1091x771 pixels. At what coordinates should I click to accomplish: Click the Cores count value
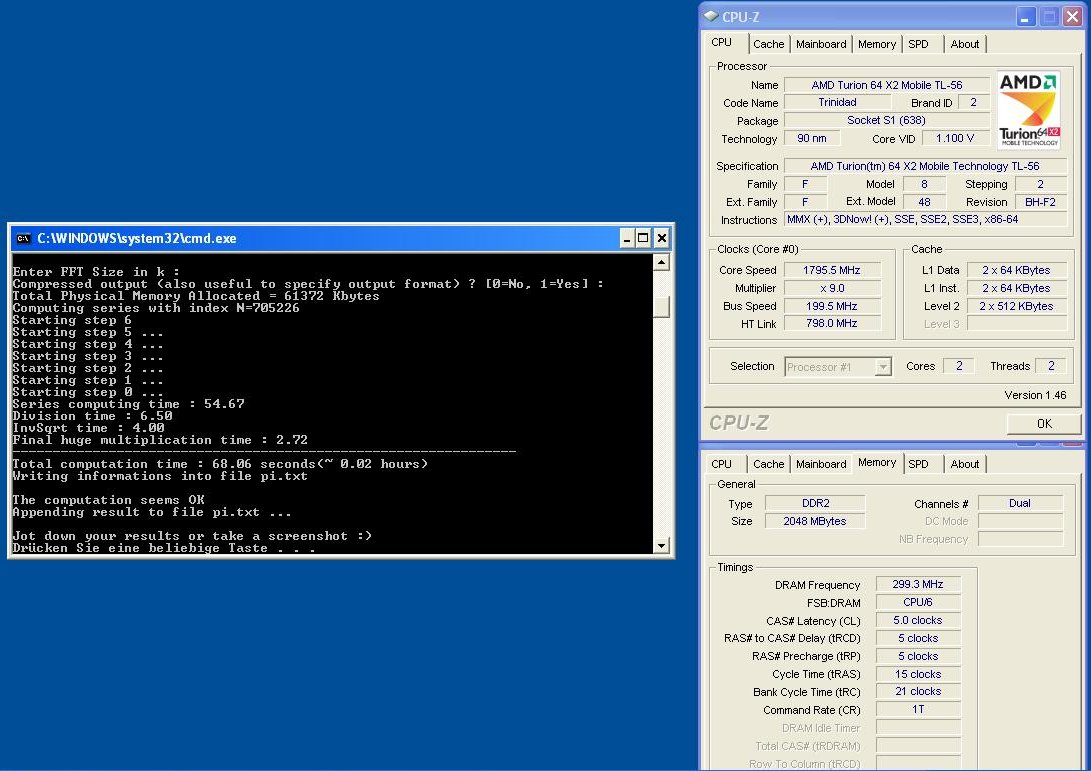click(x=959, y=366)
